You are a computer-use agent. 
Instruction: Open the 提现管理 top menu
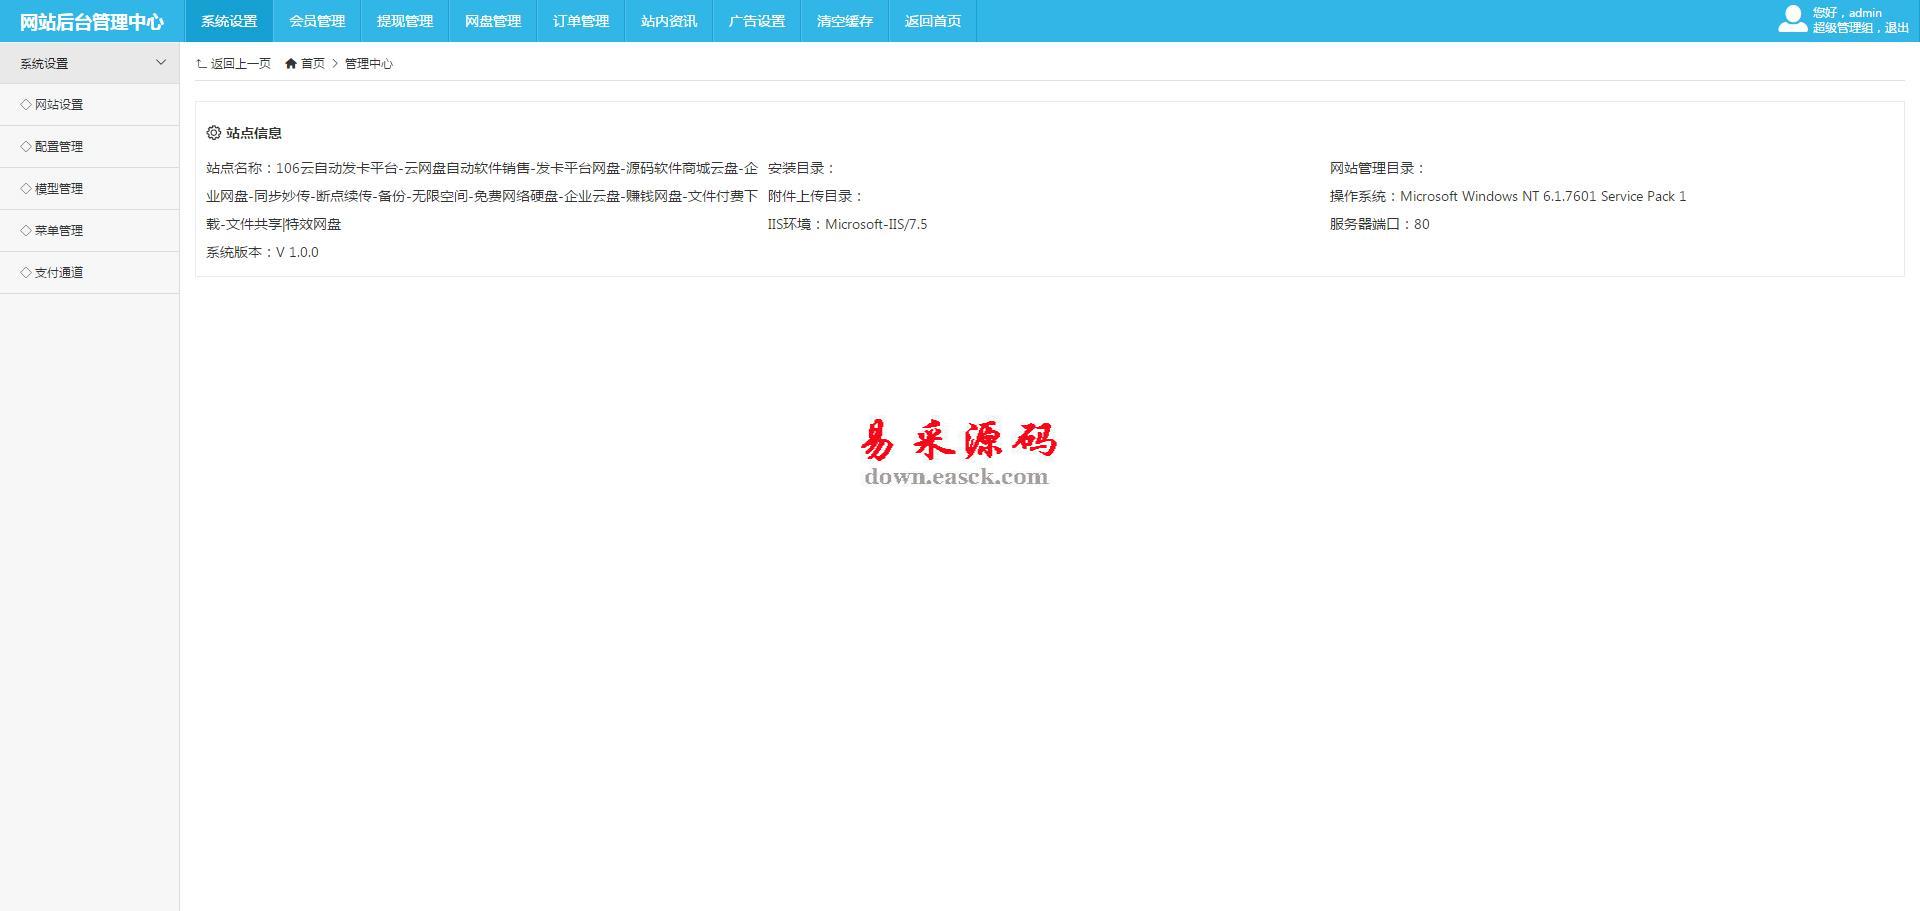pyautogui.click(x=405, y=21)
